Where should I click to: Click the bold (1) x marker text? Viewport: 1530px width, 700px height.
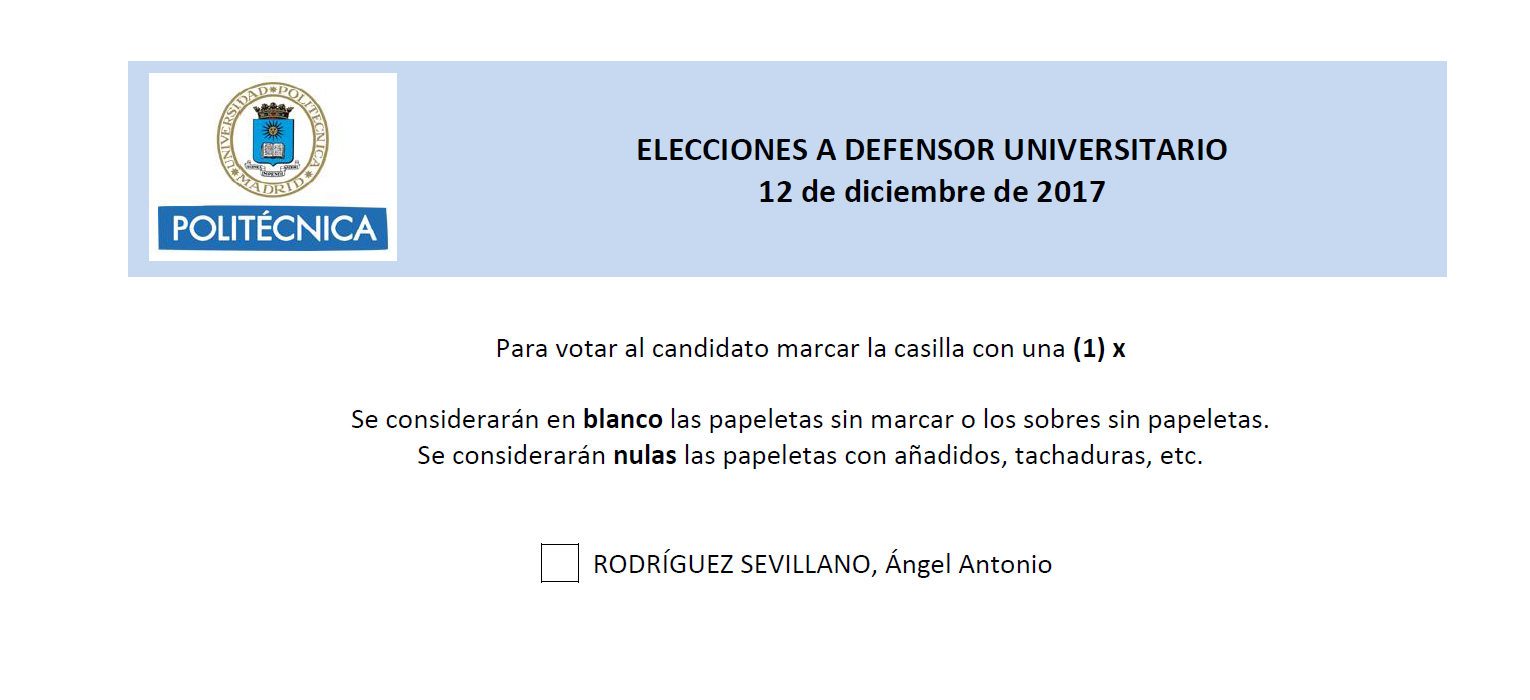[x=1099, y=349]
